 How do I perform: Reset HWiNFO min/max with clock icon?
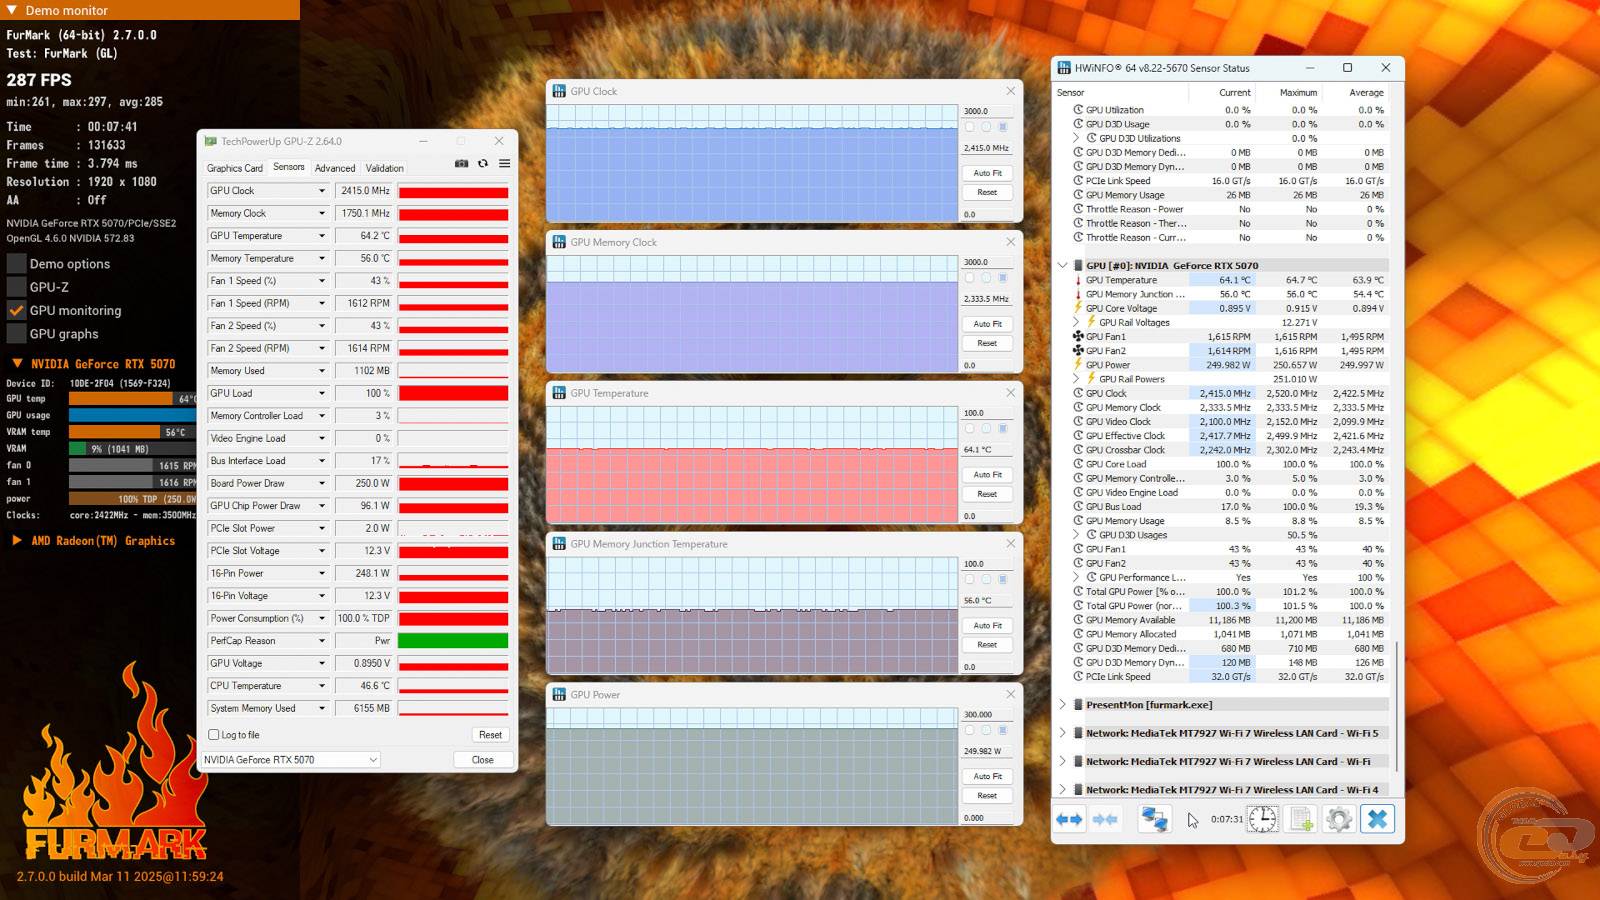[1263, 819]
